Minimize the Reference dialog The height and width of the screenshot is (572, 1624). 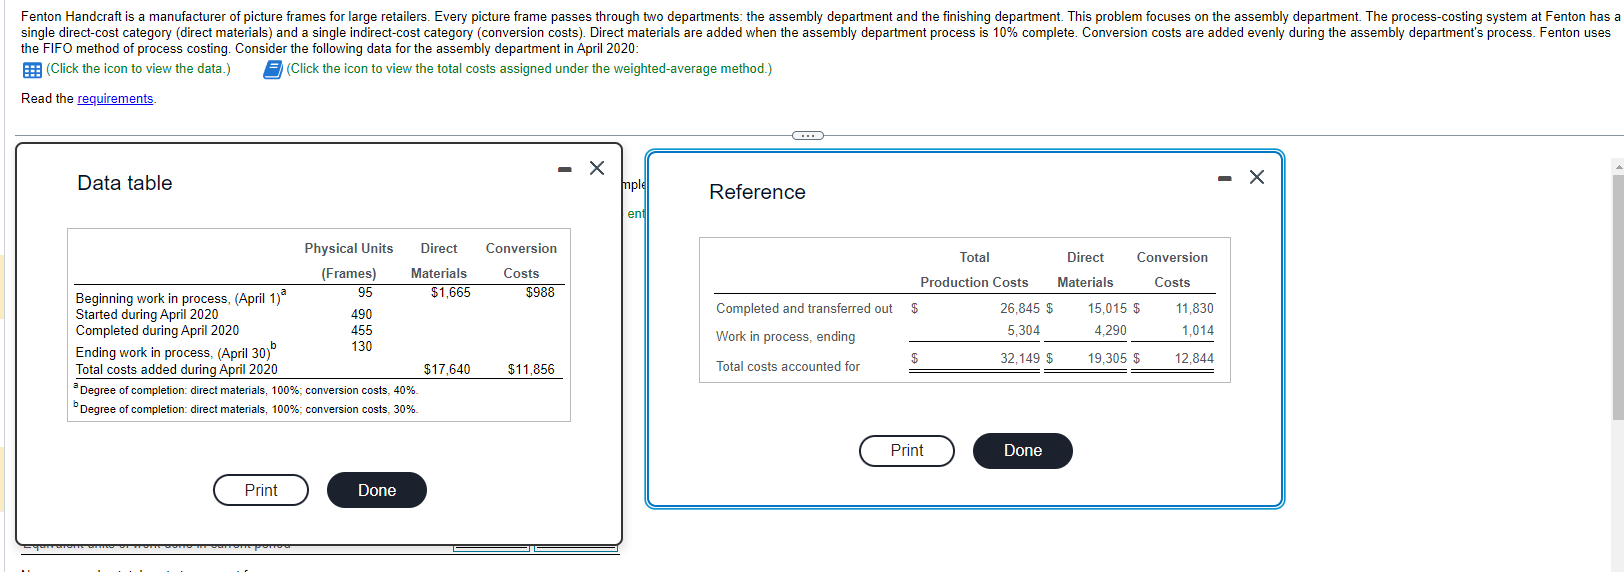pos(1225,178)
